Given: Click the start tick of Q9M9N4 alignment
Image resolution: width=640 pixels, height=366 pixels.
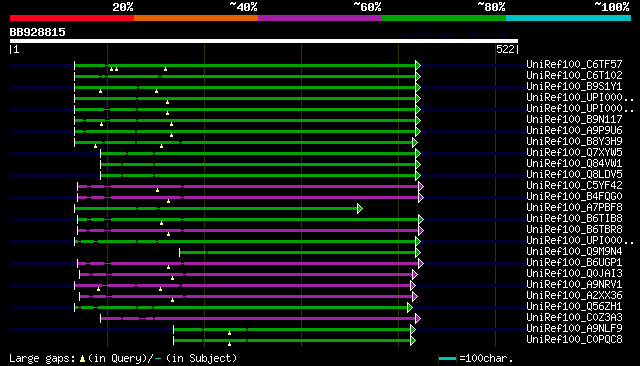Looking at the screenshot, I should click(180, 253).
